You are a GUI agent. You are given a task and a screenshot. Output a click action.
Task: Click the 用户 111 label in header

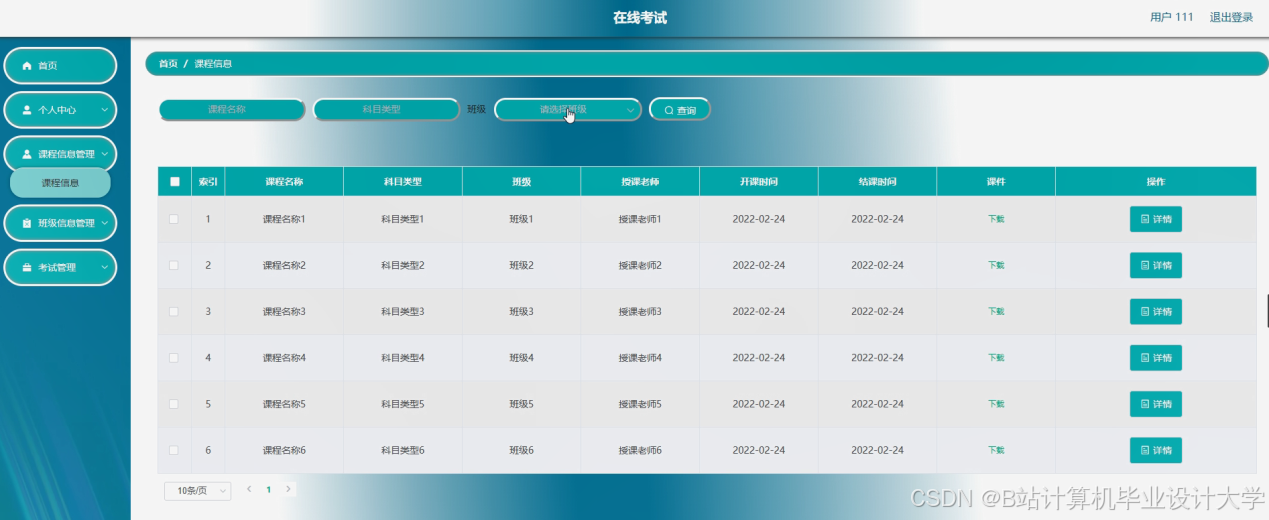tap(1171, 17)
